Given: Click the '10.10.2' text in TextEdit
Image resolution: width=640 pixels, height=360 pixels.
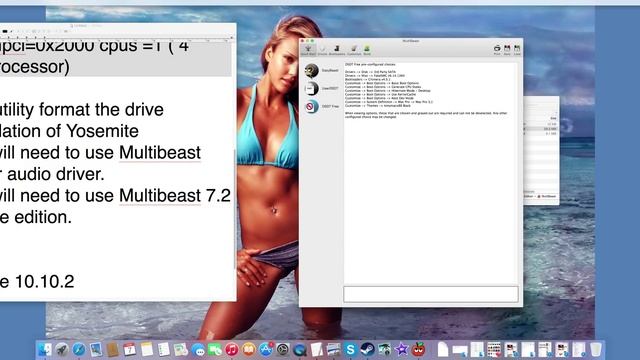Looking at the screenshot, I should pyautogui.click(x=44, y=282).
